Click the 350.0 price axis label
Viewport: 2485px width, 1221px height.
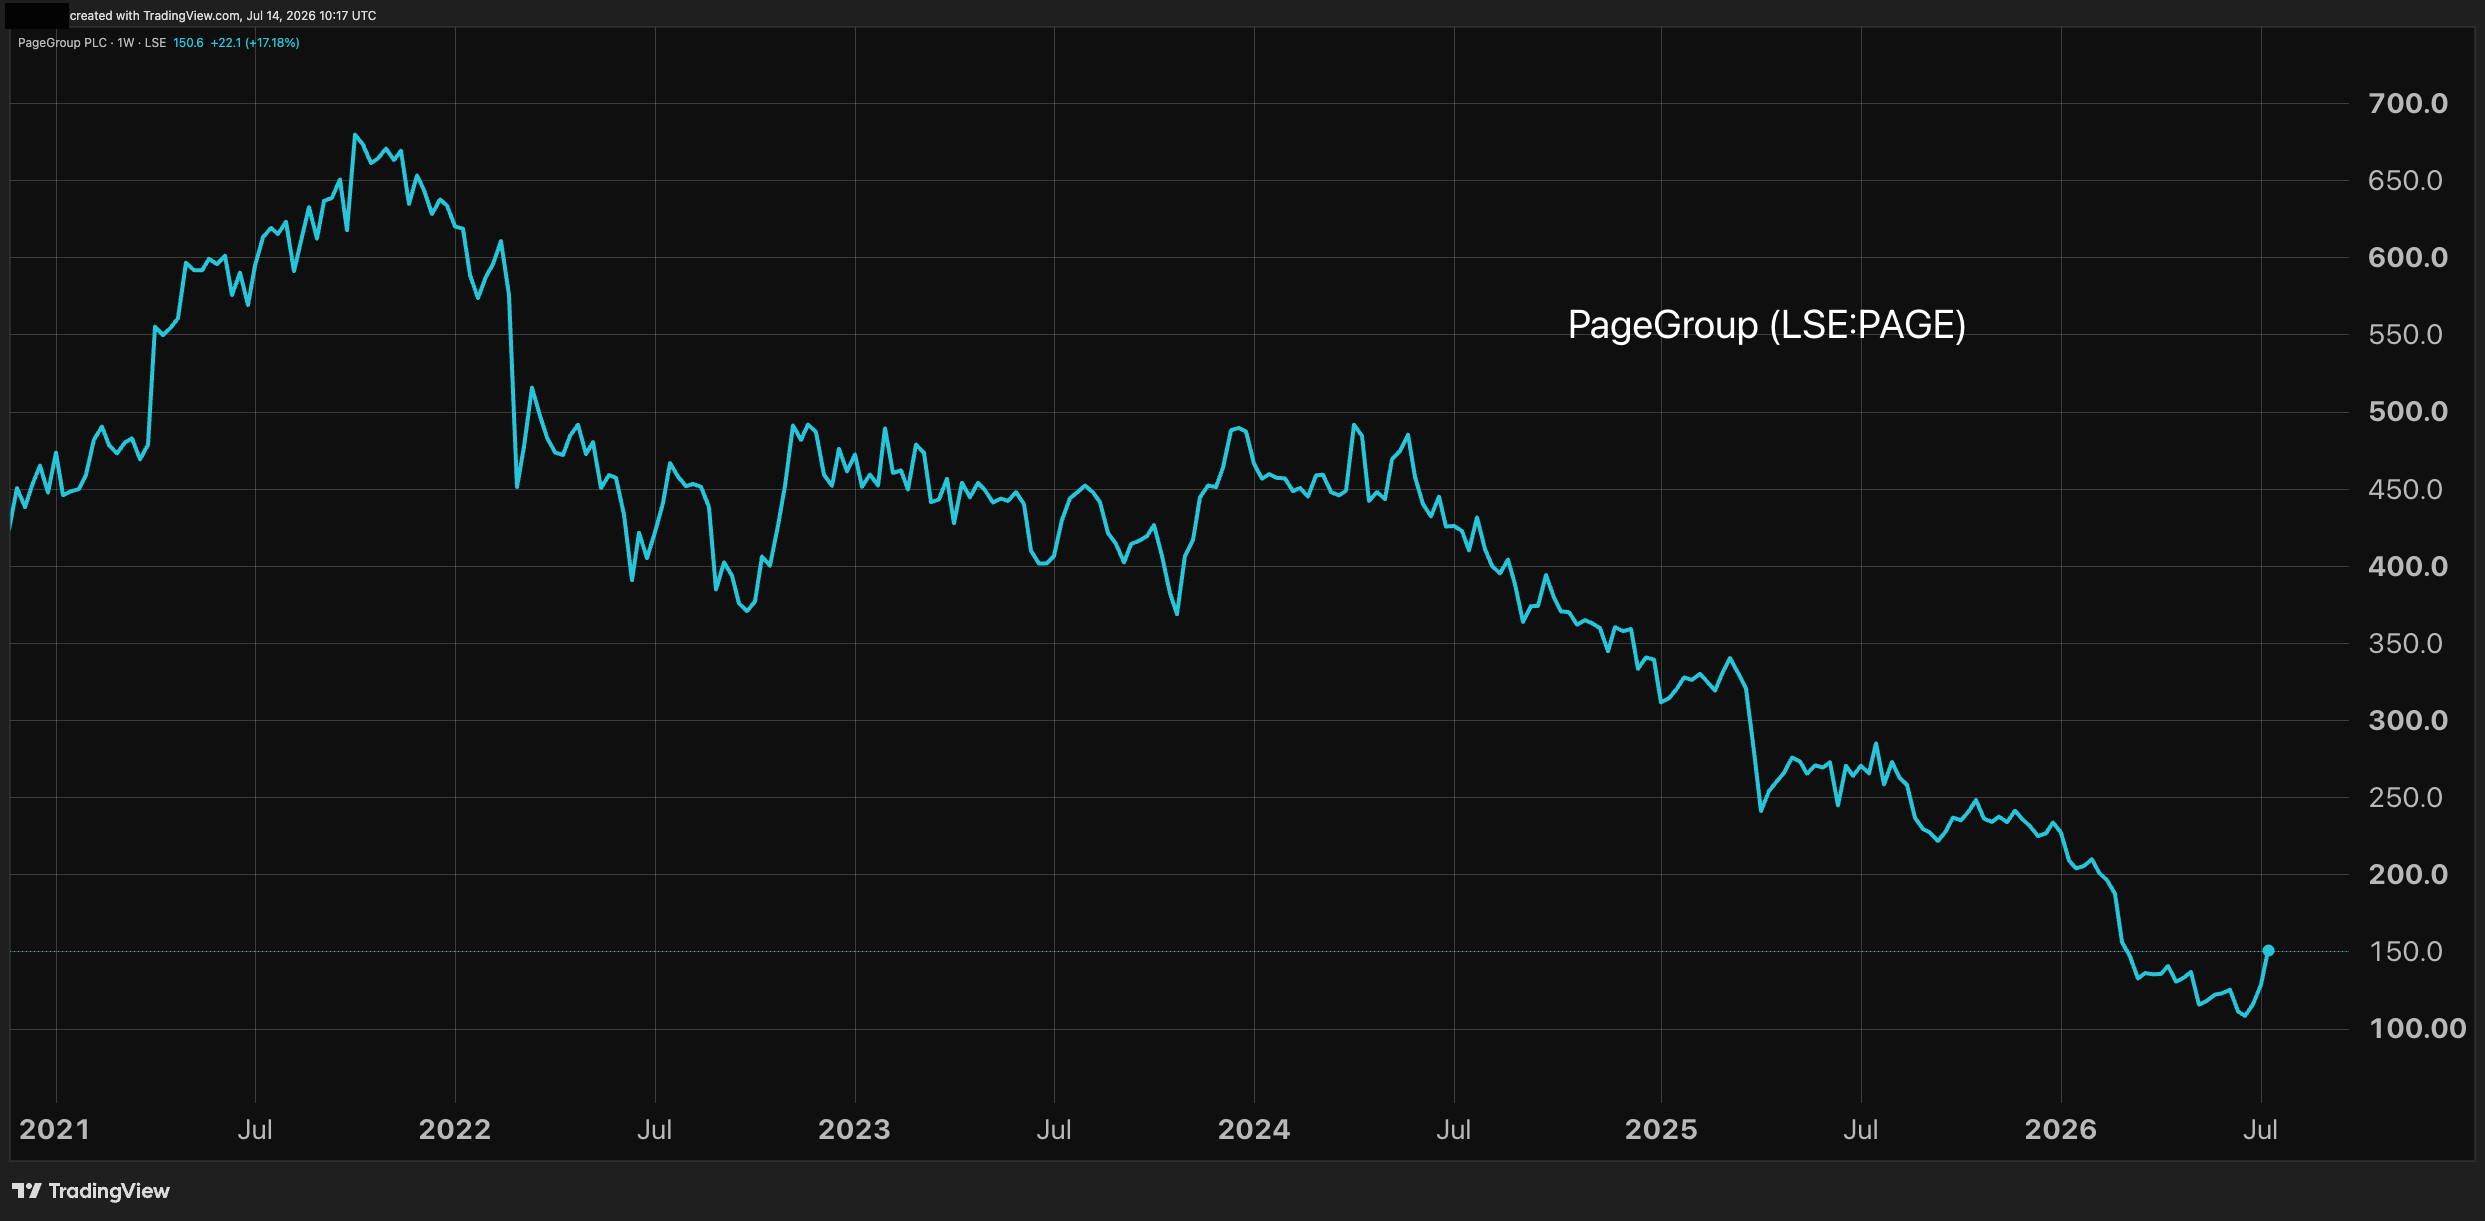[2405, 643]
